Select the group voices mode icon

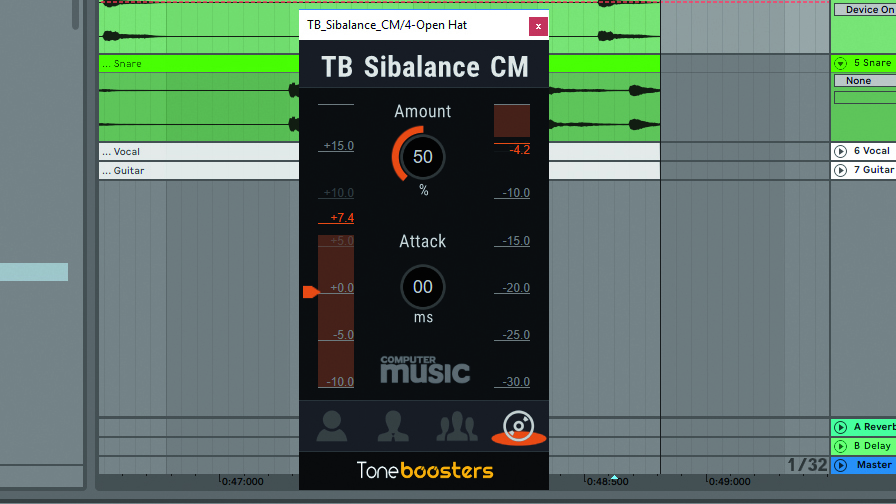pyautogui.click(x=457, y=427)
